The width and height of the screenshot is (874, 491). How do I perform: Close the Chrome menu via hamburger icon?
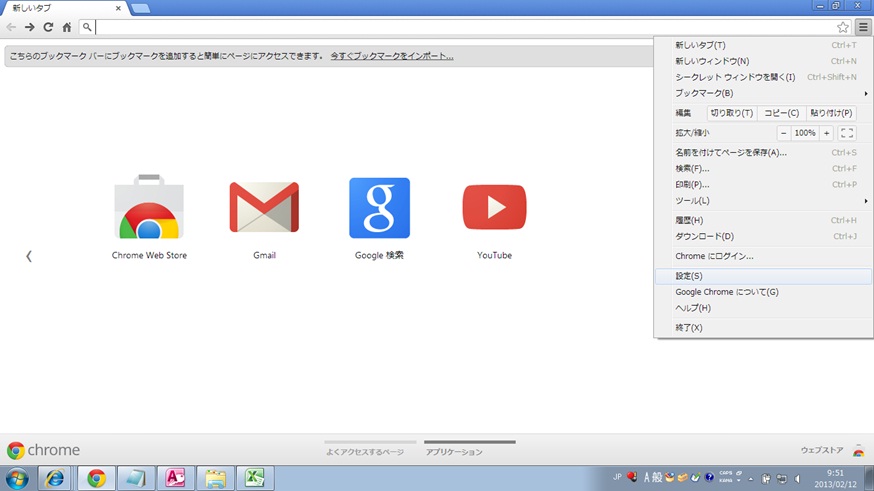click(x=863, y=27)
